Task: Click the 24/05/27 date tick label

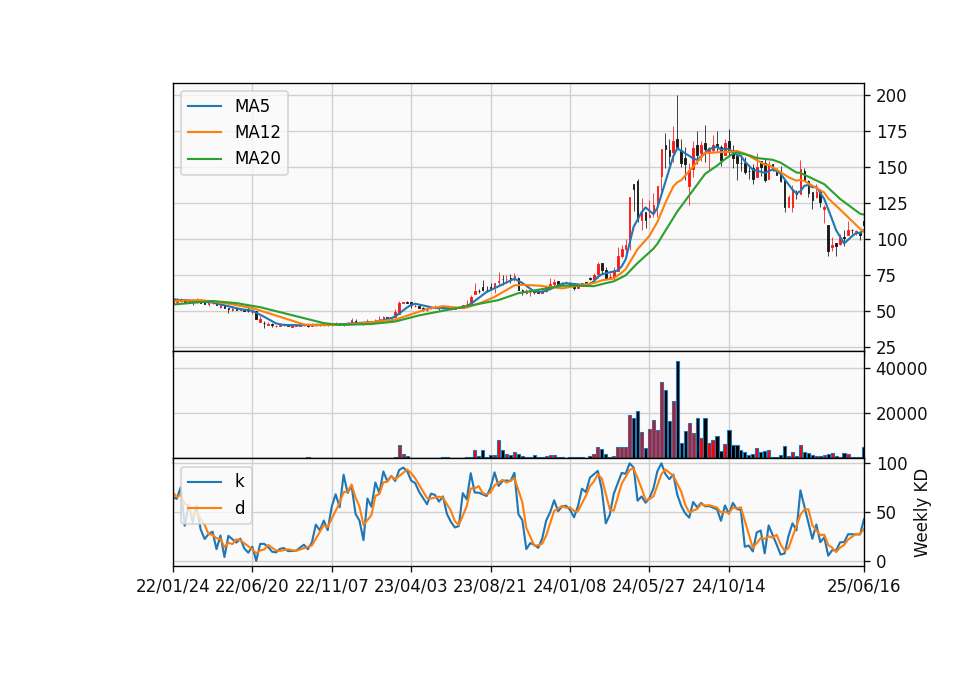Action: (x=649, y=586)
